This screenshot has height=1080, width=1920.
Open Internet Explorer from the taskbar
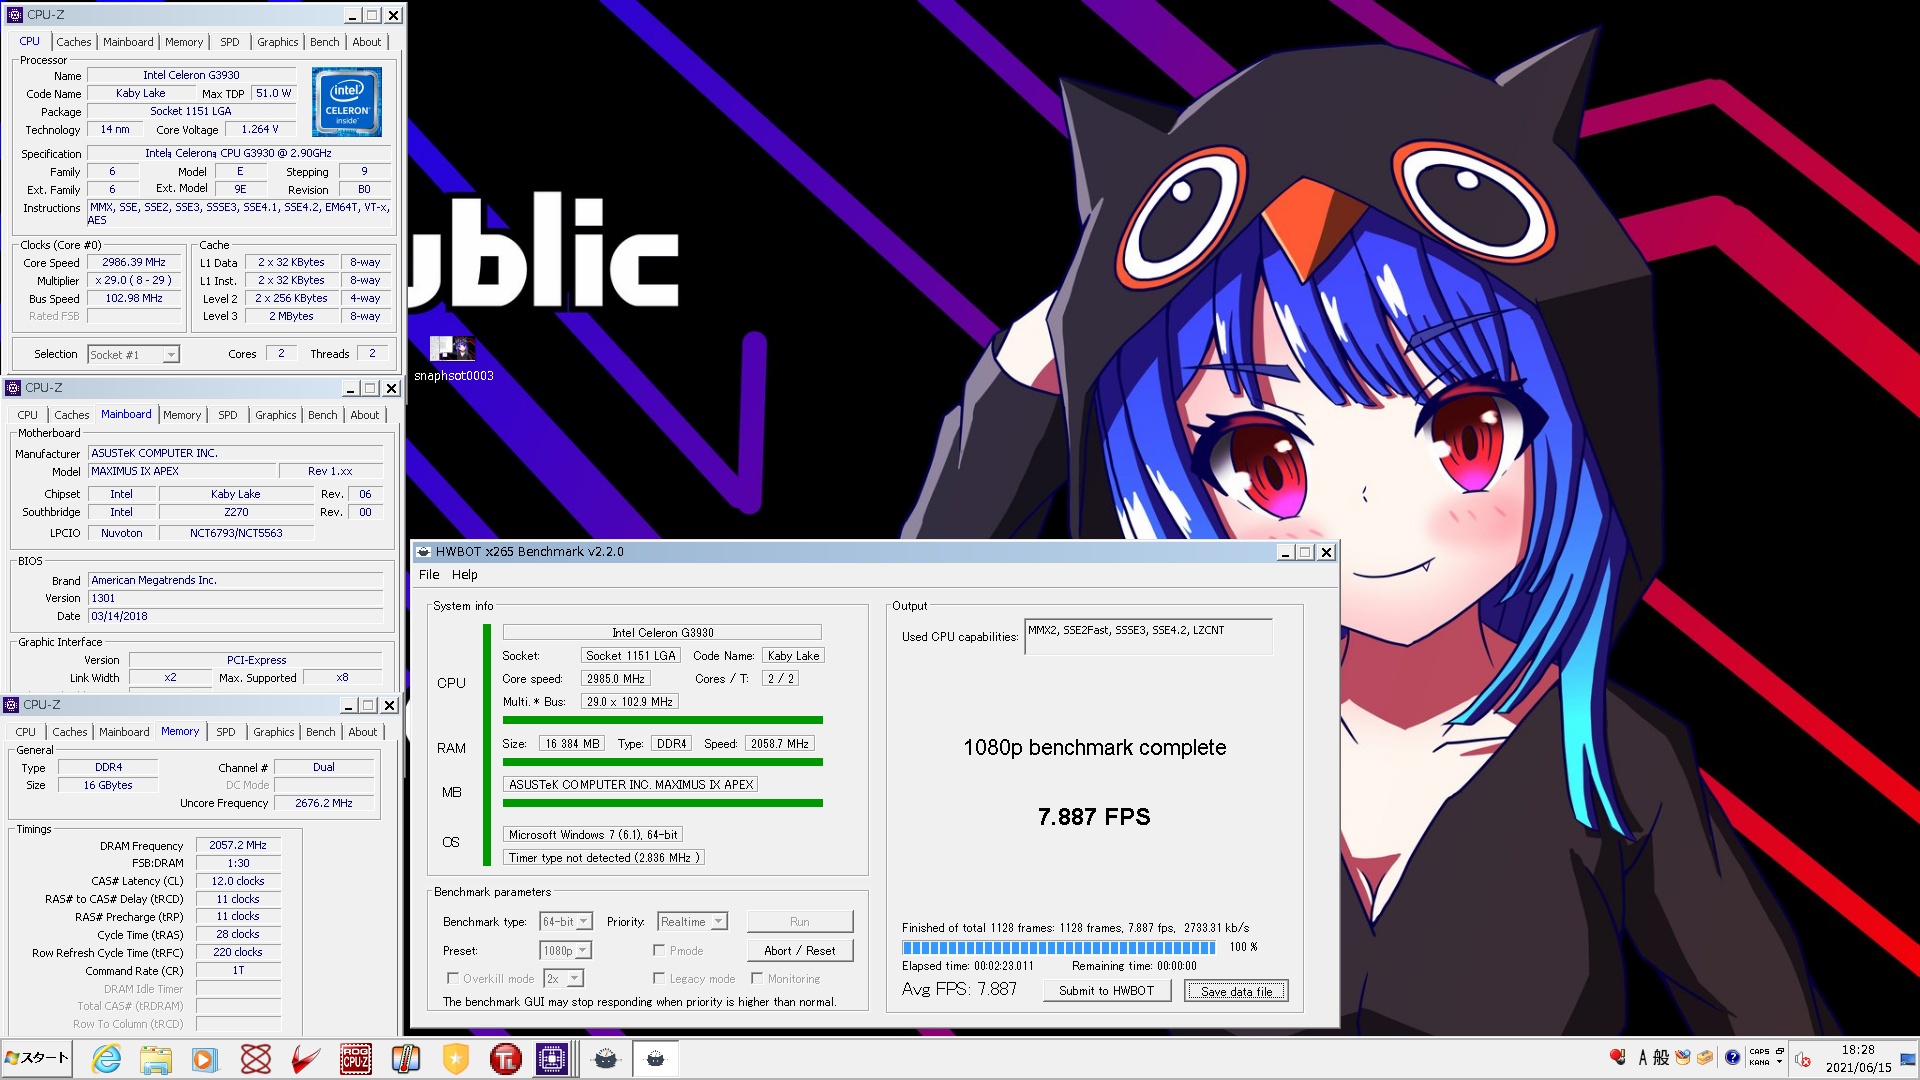pos(106,1059)
